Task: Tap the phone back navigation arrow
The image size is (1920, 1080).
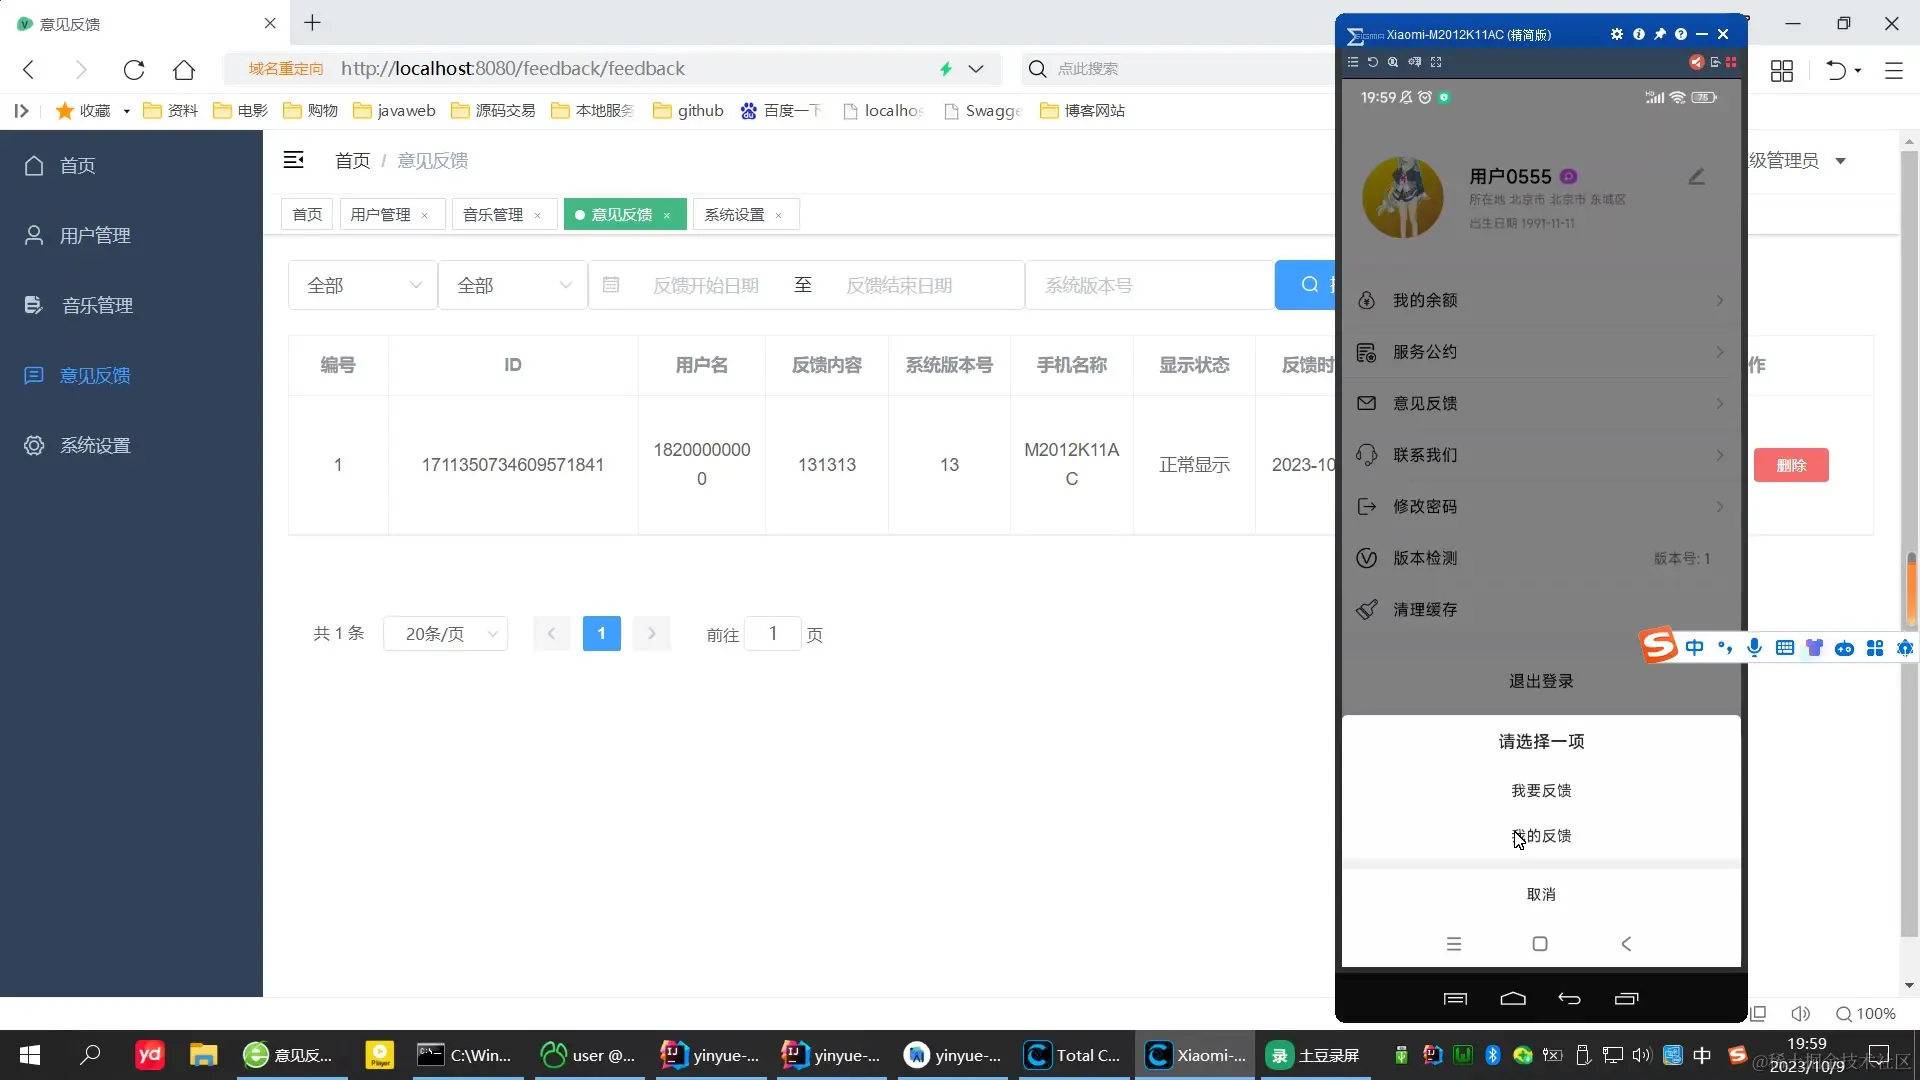Action: pos(1626,944)
